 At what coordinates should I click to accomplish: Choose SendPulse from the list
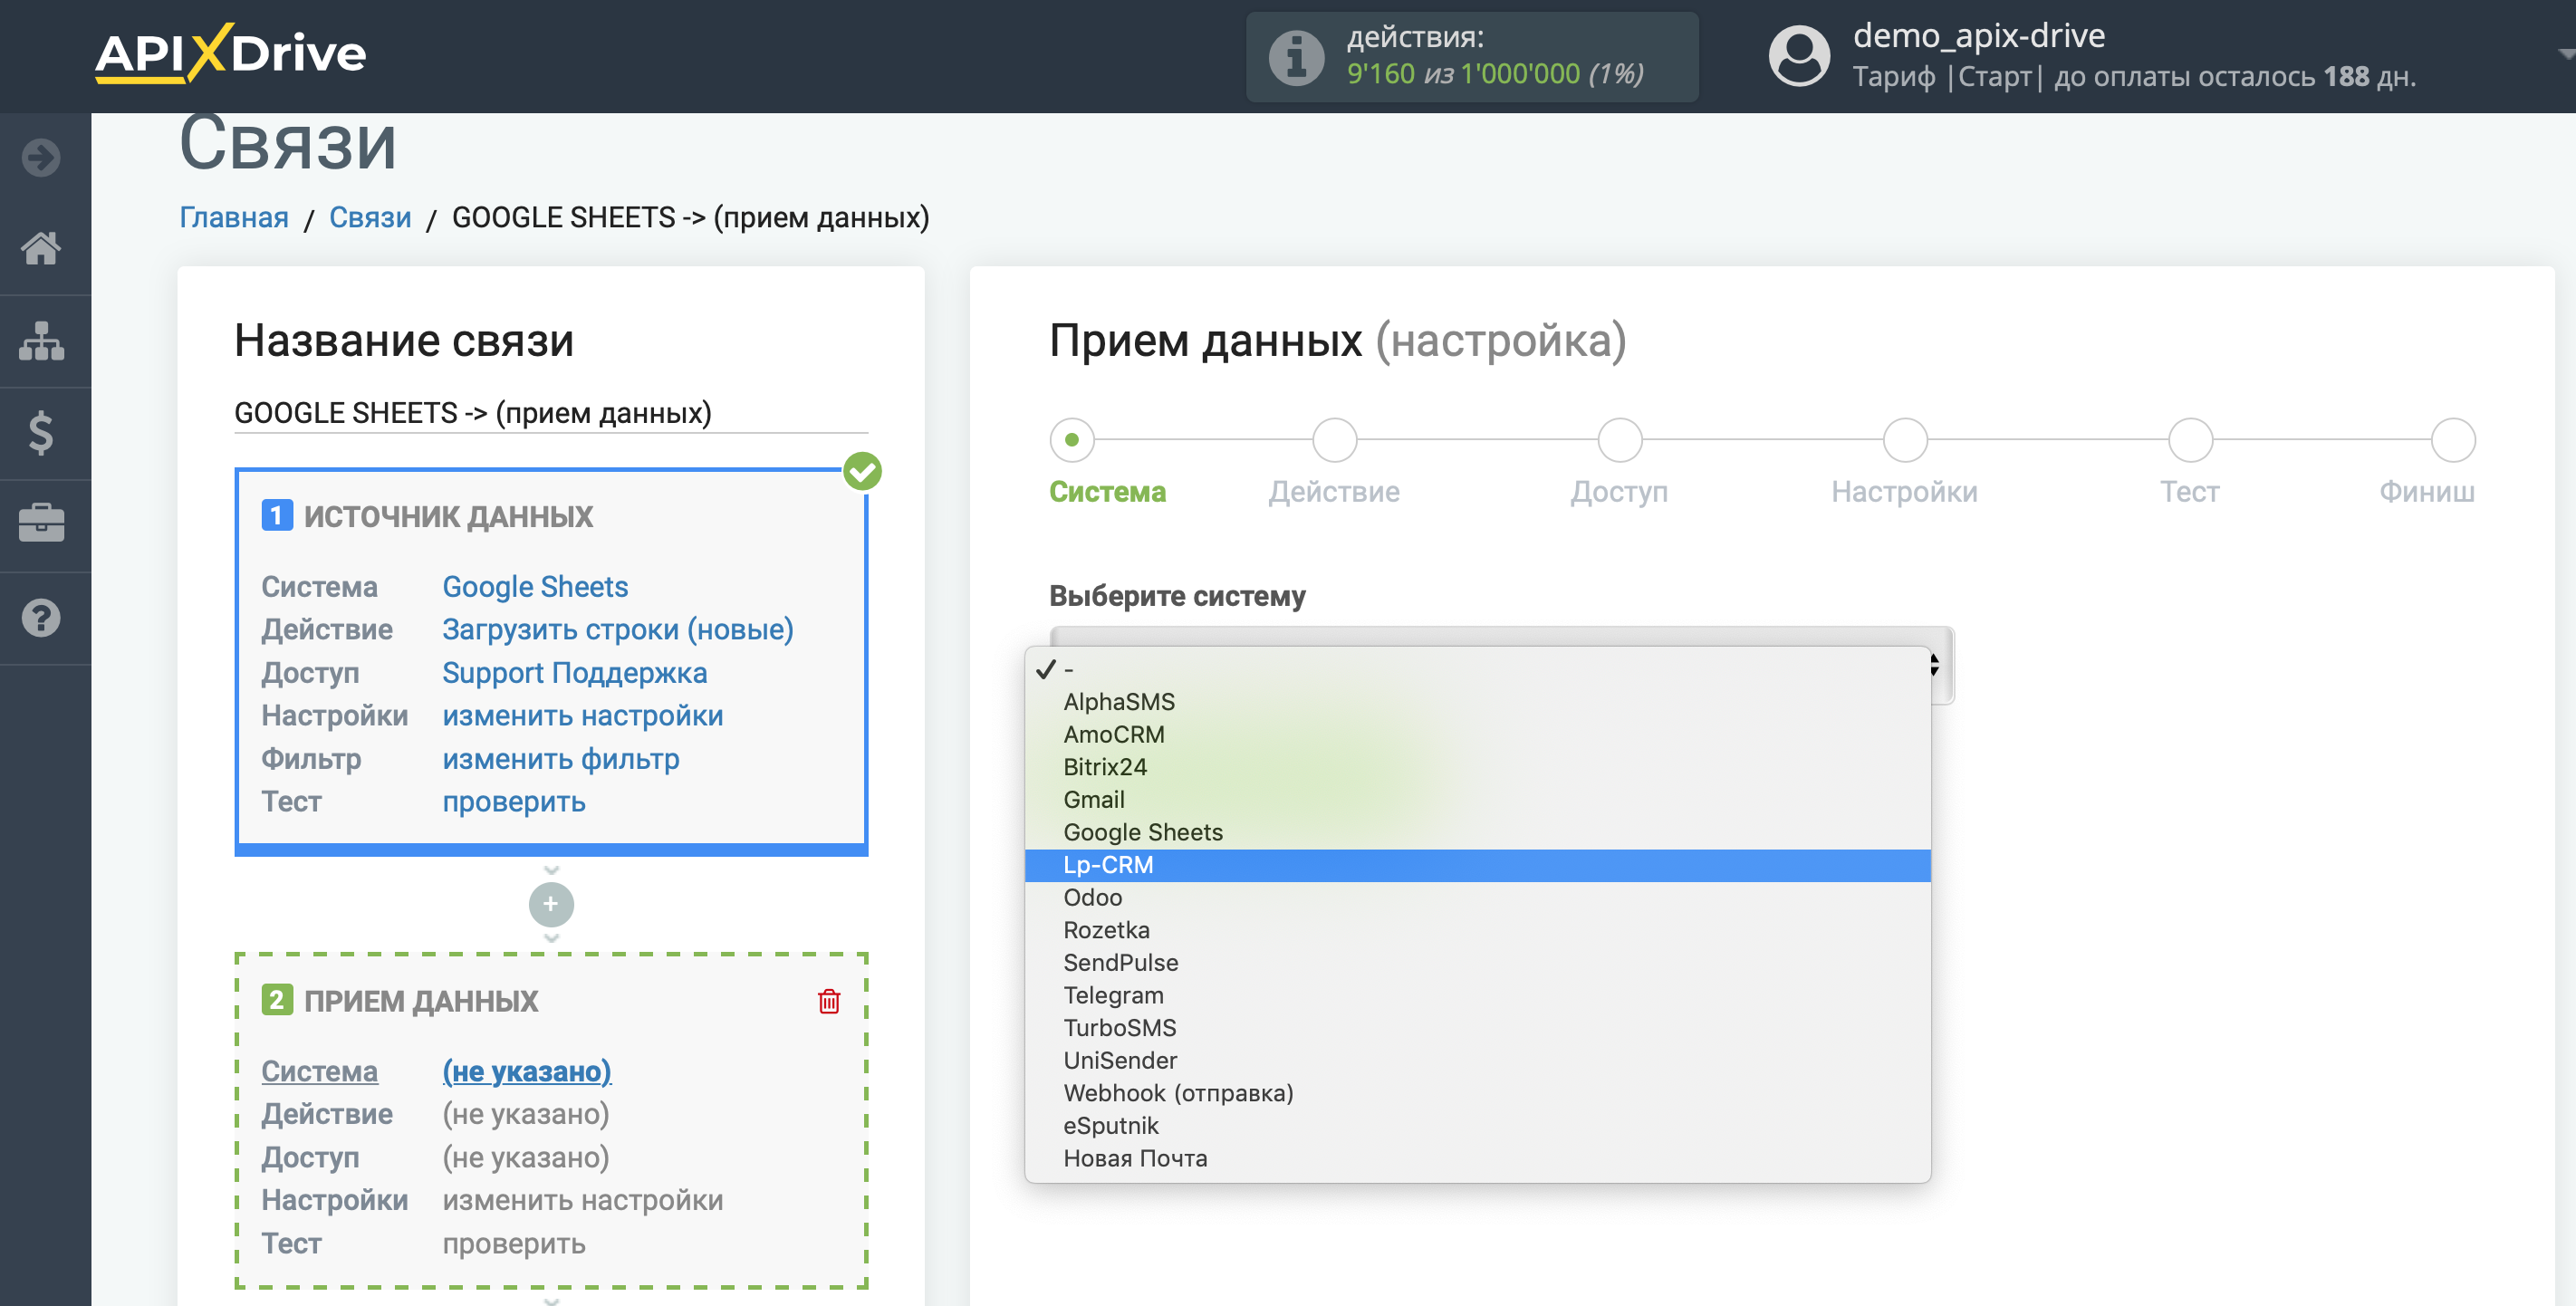click(1477, 963)
